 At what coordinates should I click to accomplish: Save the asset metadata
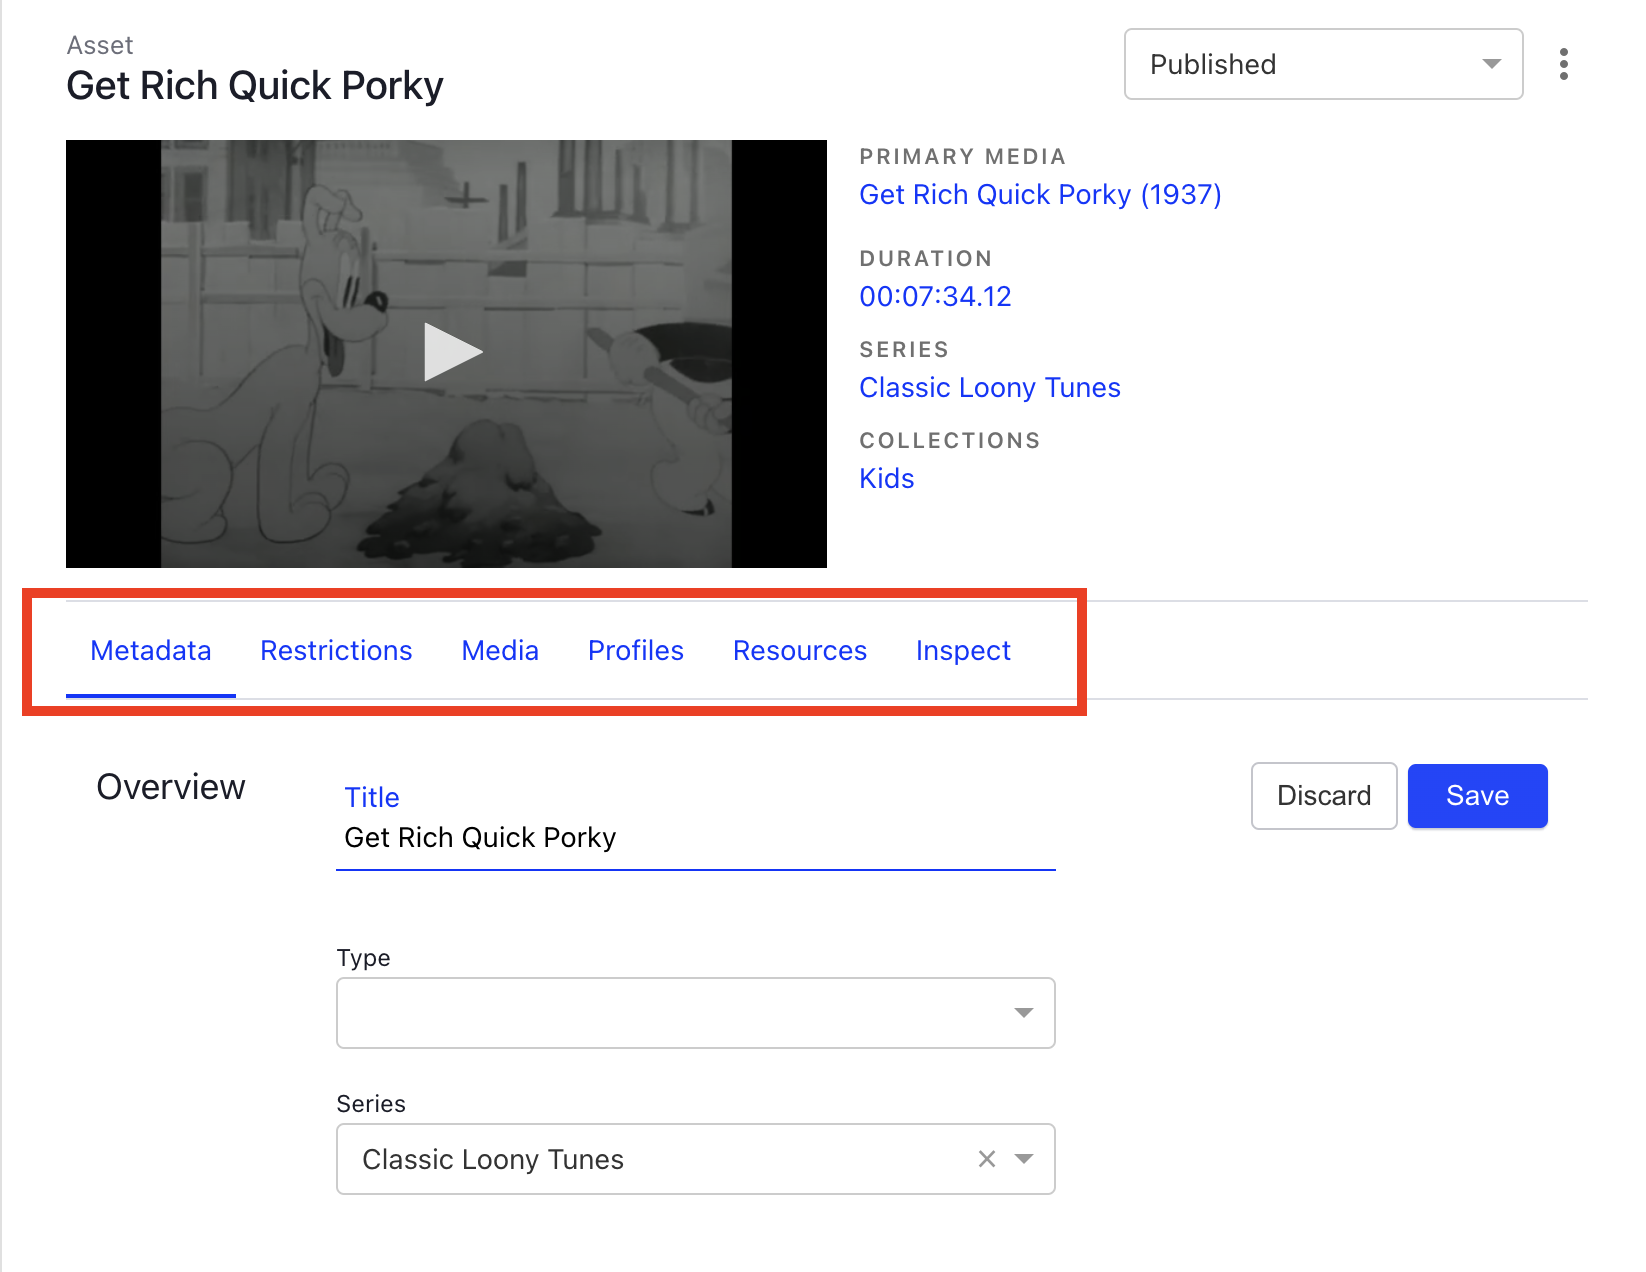click(1478, 796)
